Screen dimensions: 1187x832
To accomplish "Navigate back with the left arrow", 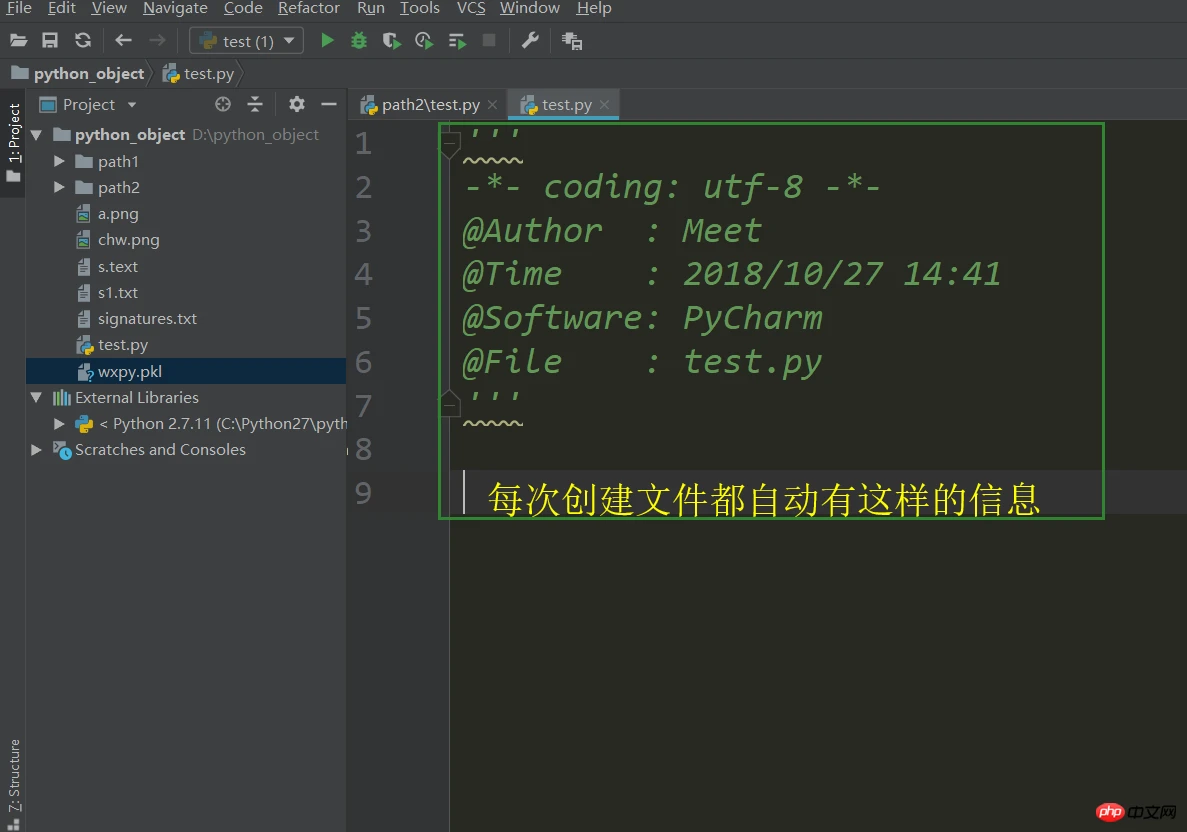I will click(123, 41).
